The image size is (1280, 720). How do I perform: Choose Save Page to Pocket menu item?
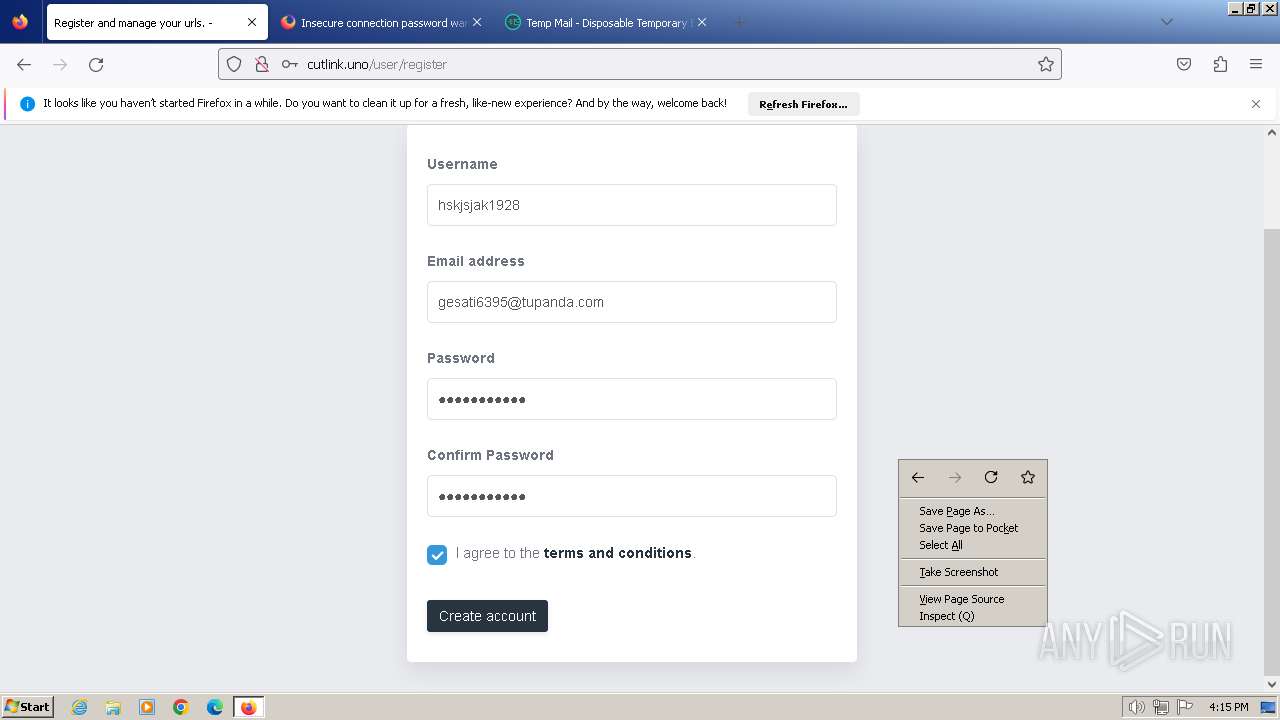pos(972,528)
